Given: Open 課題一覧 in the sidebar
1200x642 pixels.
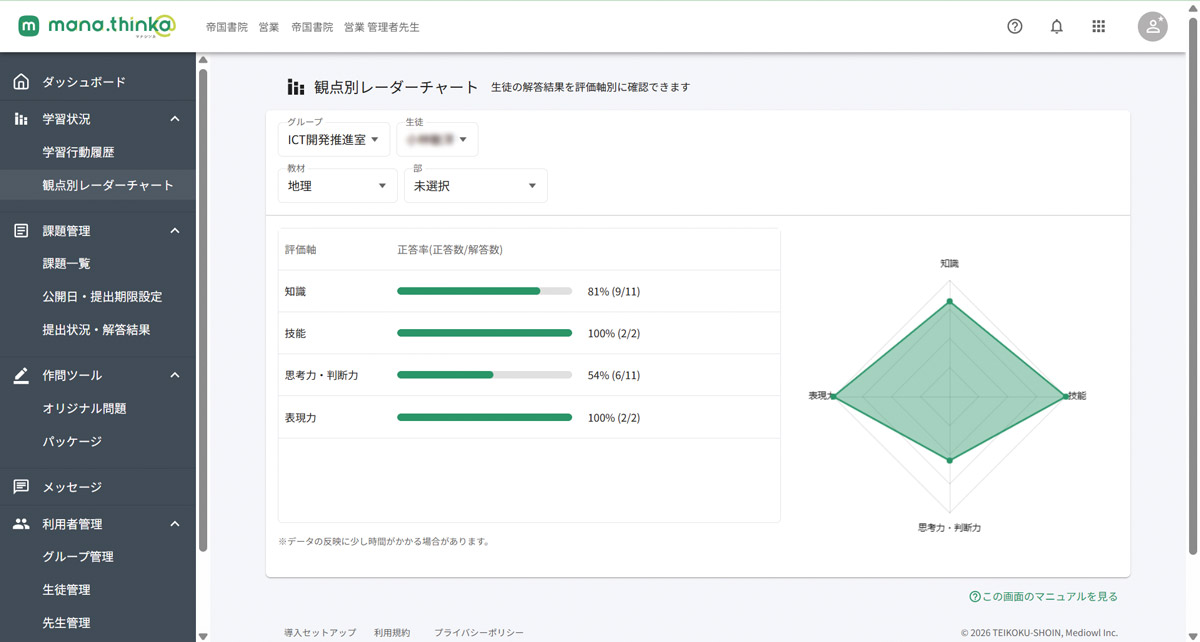Looking at the screenshot, I should (x=66, y=264).
